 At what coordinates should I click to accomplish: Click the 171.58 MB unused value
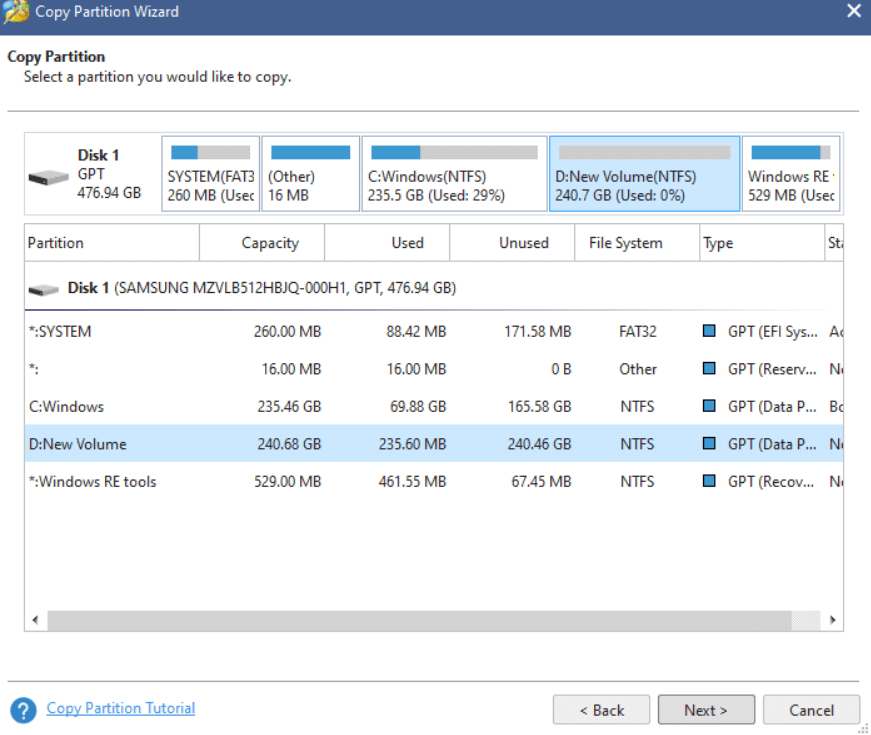click(x=537, y=332)
